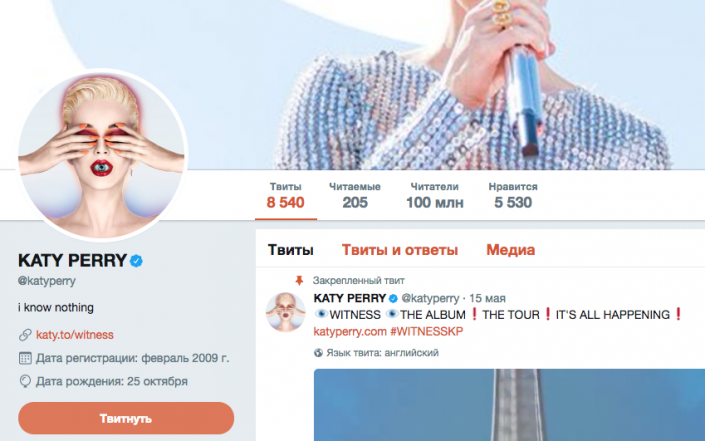The width and height of the screenshot is (705, 441).
Task: Click the balloon icon for birth date
Action: (24, 381)
